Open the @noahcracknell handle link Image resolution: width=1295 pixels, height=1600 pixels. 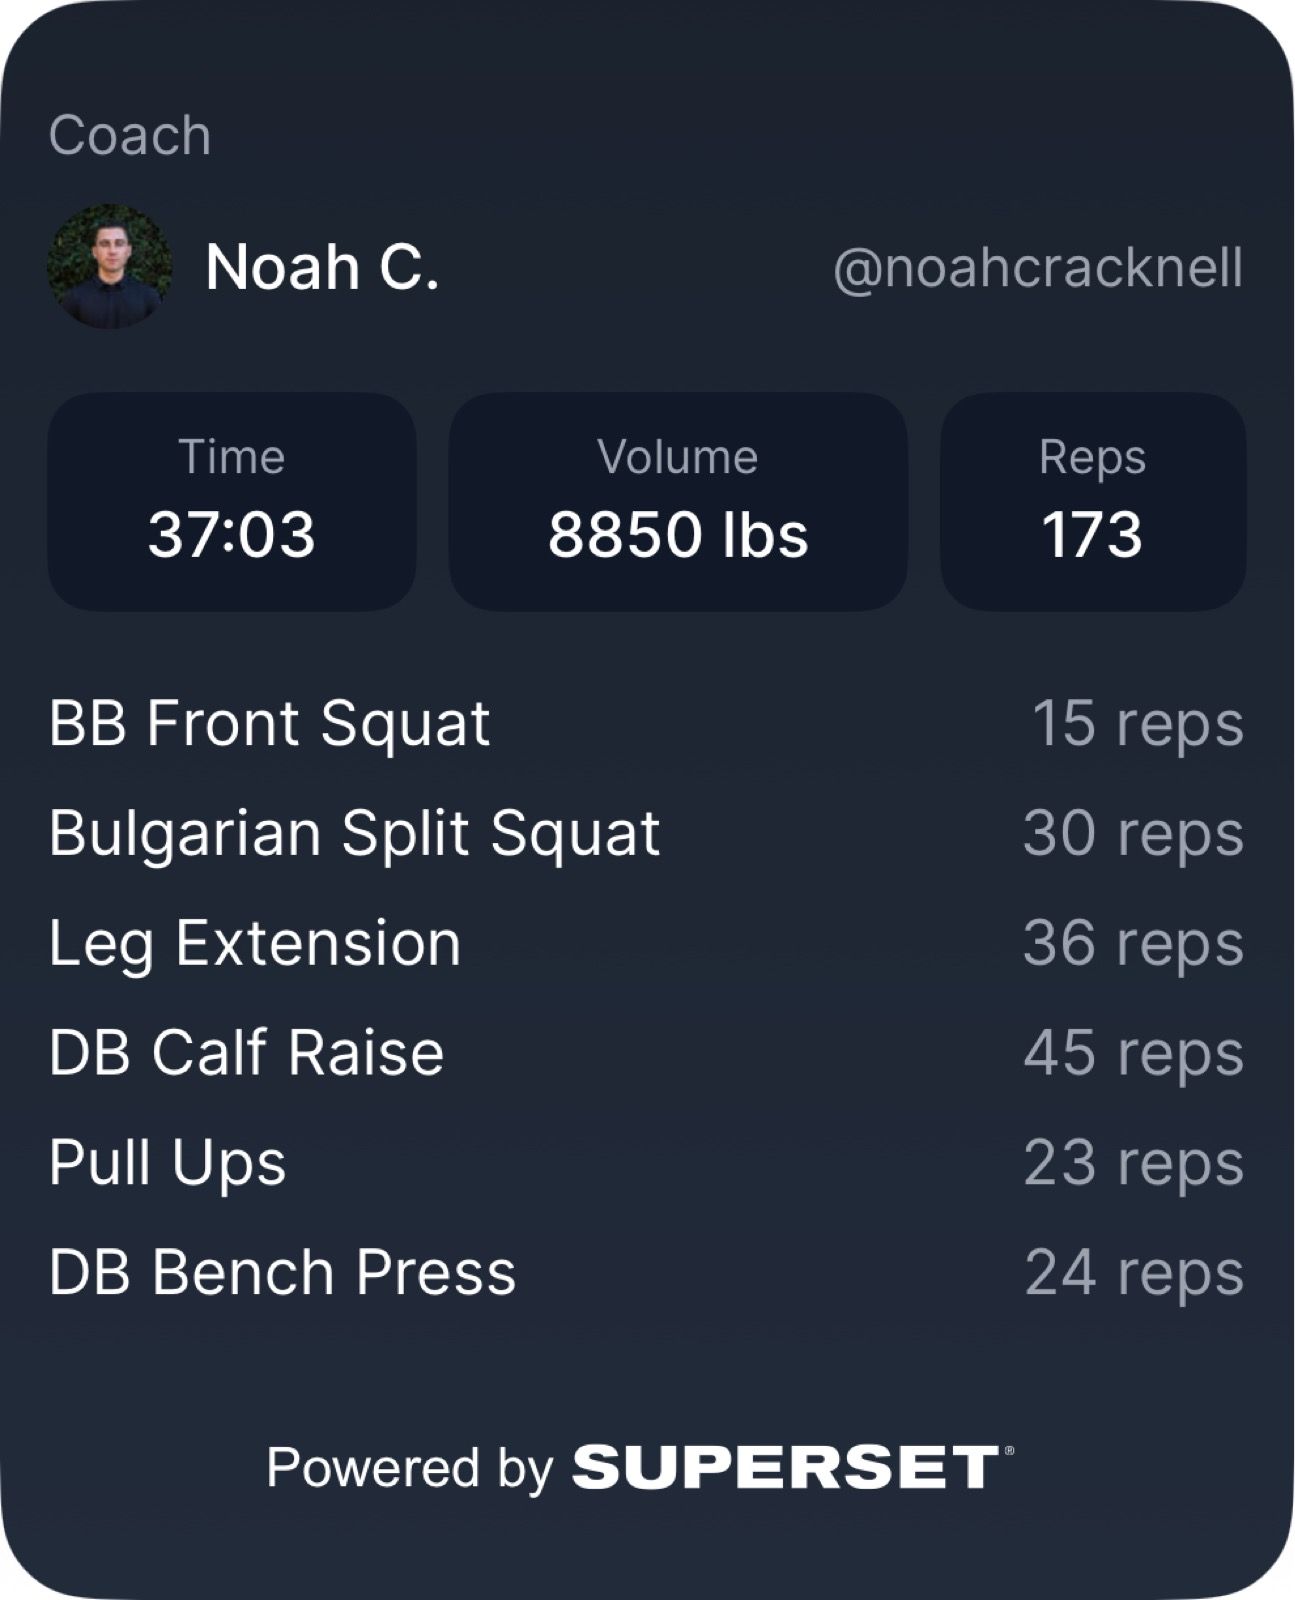(x=1037, y=268)
